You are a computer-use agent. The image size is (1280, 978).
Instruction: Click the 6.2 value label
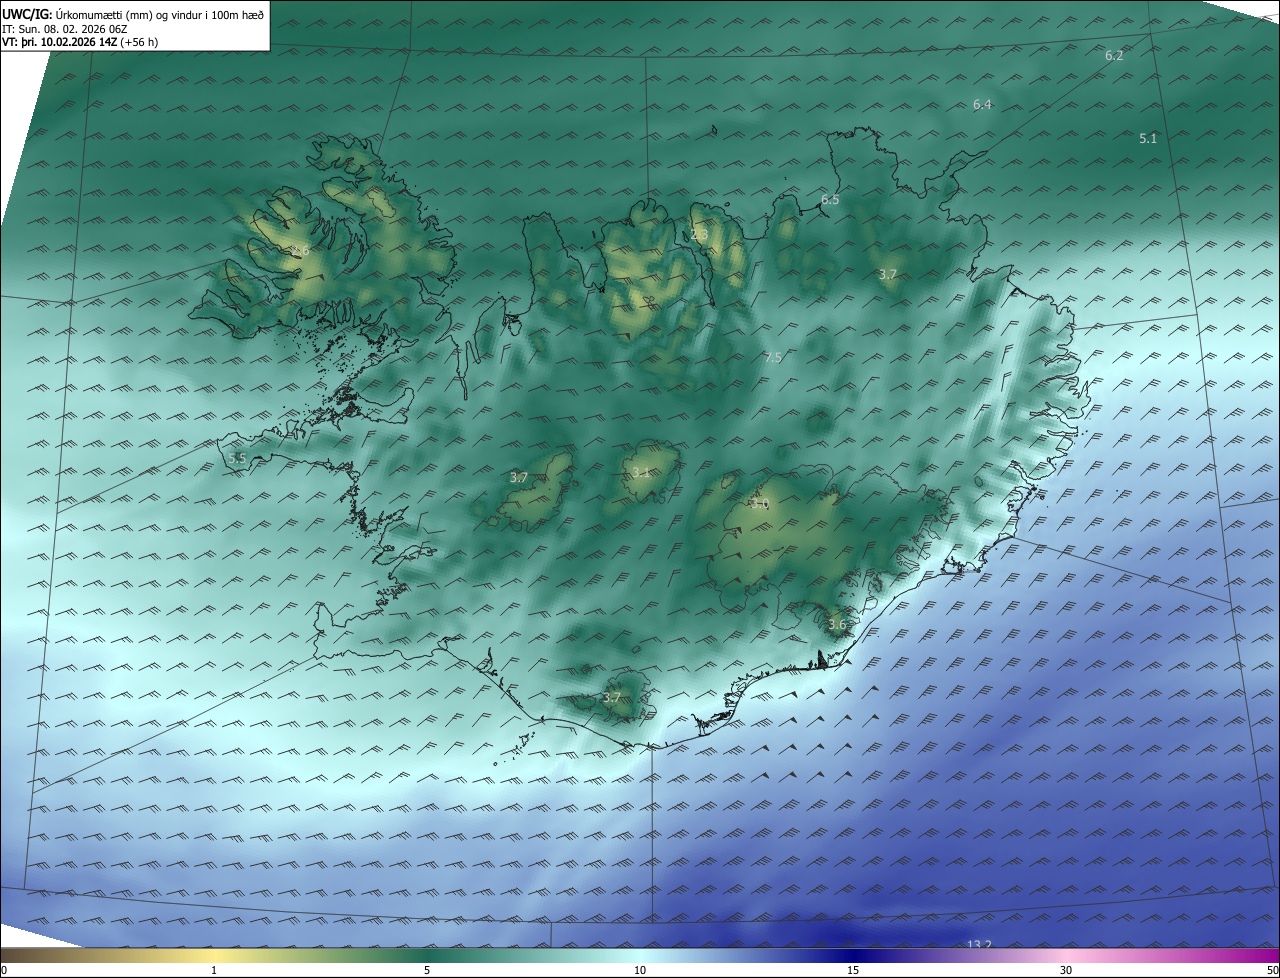coord(1114,56)
